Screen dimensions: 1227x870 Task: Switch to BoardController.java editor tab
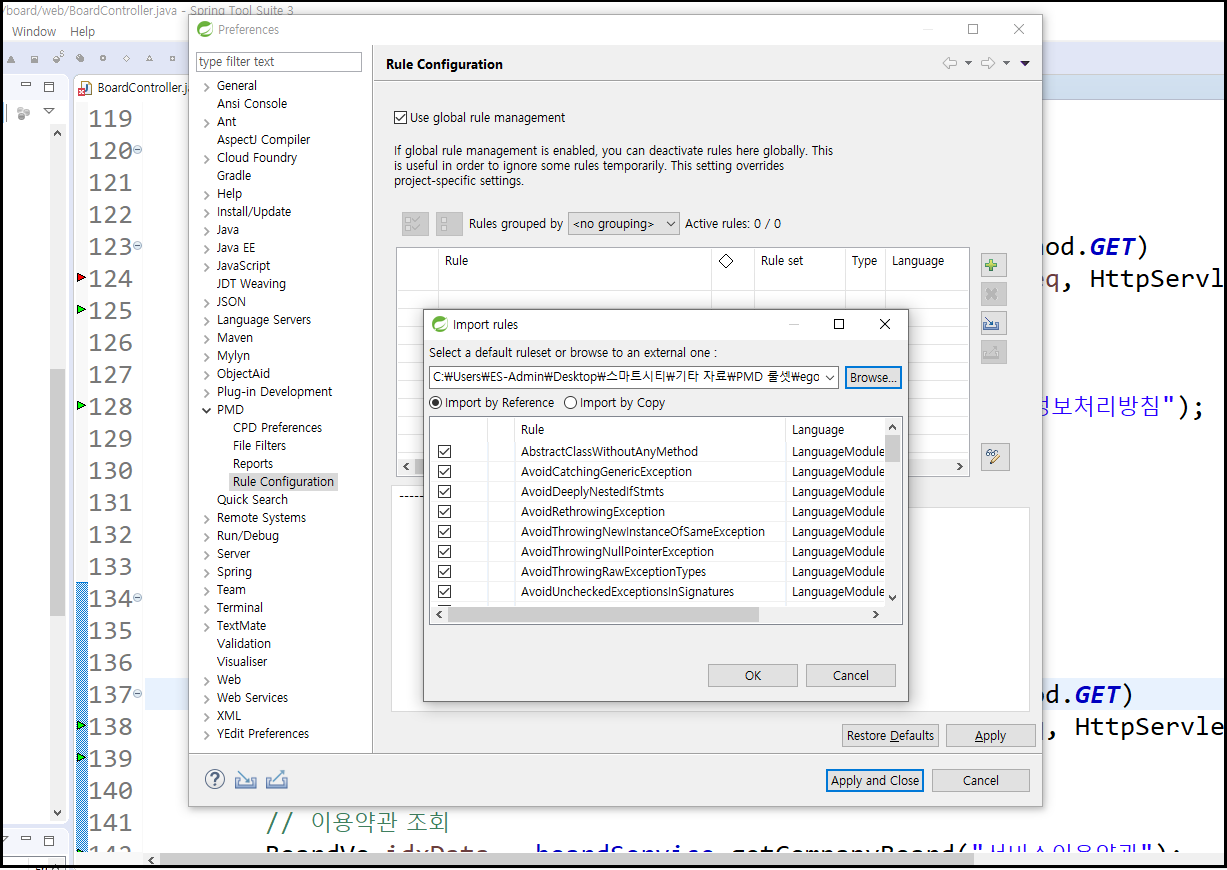click(133, 88)
